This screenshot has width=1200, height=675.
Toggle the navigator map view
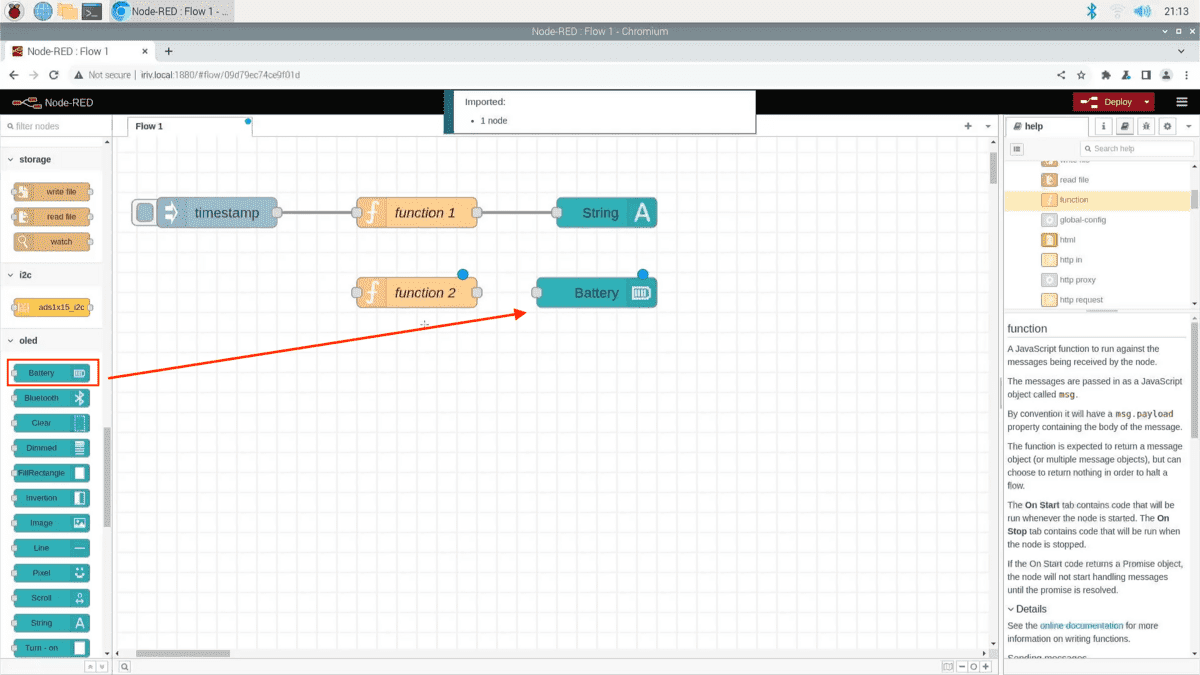point(947,666)
